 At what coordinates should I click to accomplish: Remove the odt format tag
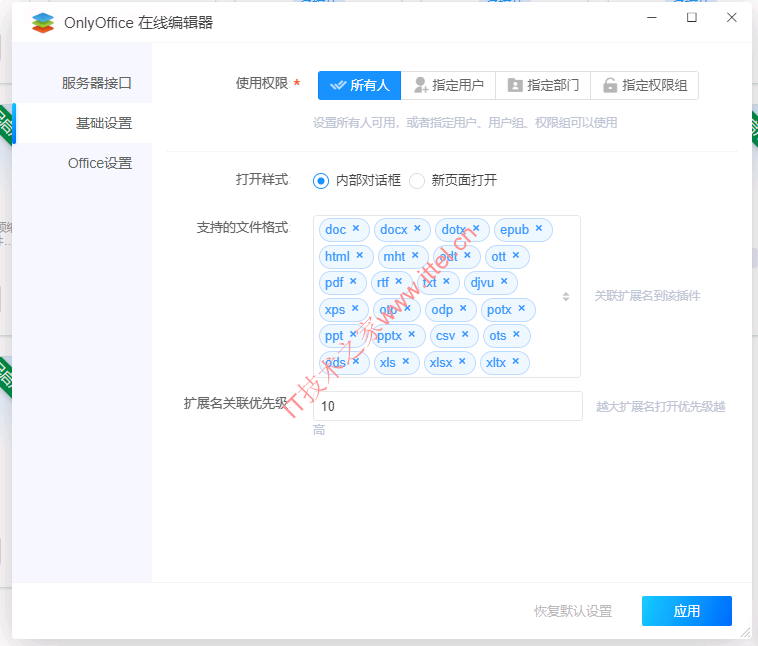(467, 255)
